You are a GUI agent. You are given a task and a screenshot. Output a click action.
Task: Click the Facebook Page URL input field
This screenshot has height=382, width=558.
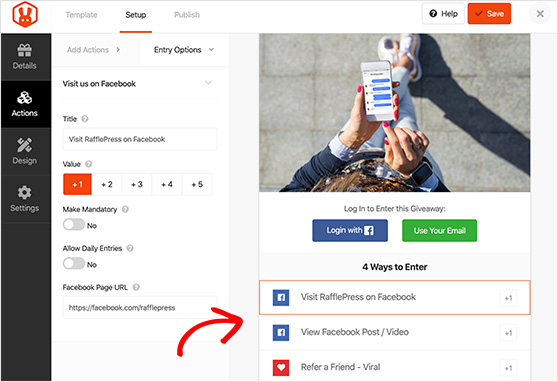tap(140, 308)
